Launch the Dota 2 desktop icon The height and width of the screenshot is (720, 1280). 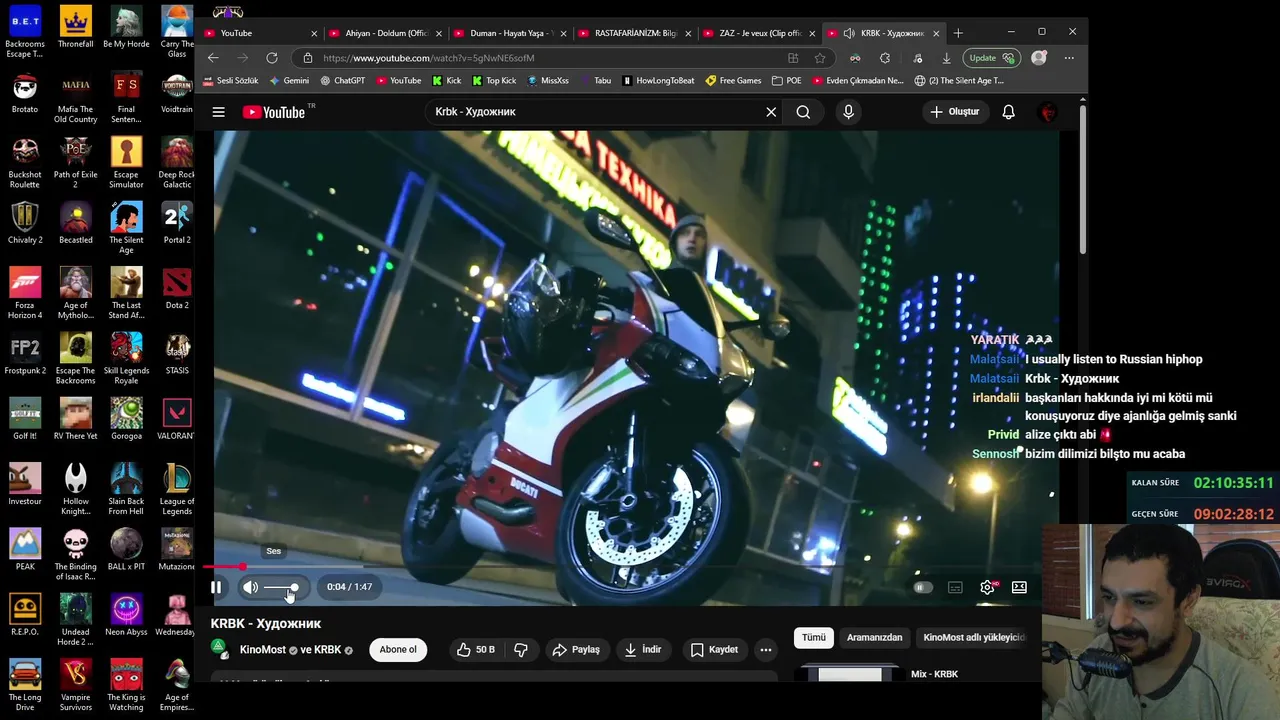pyautogui.click(x=177, y=289)
